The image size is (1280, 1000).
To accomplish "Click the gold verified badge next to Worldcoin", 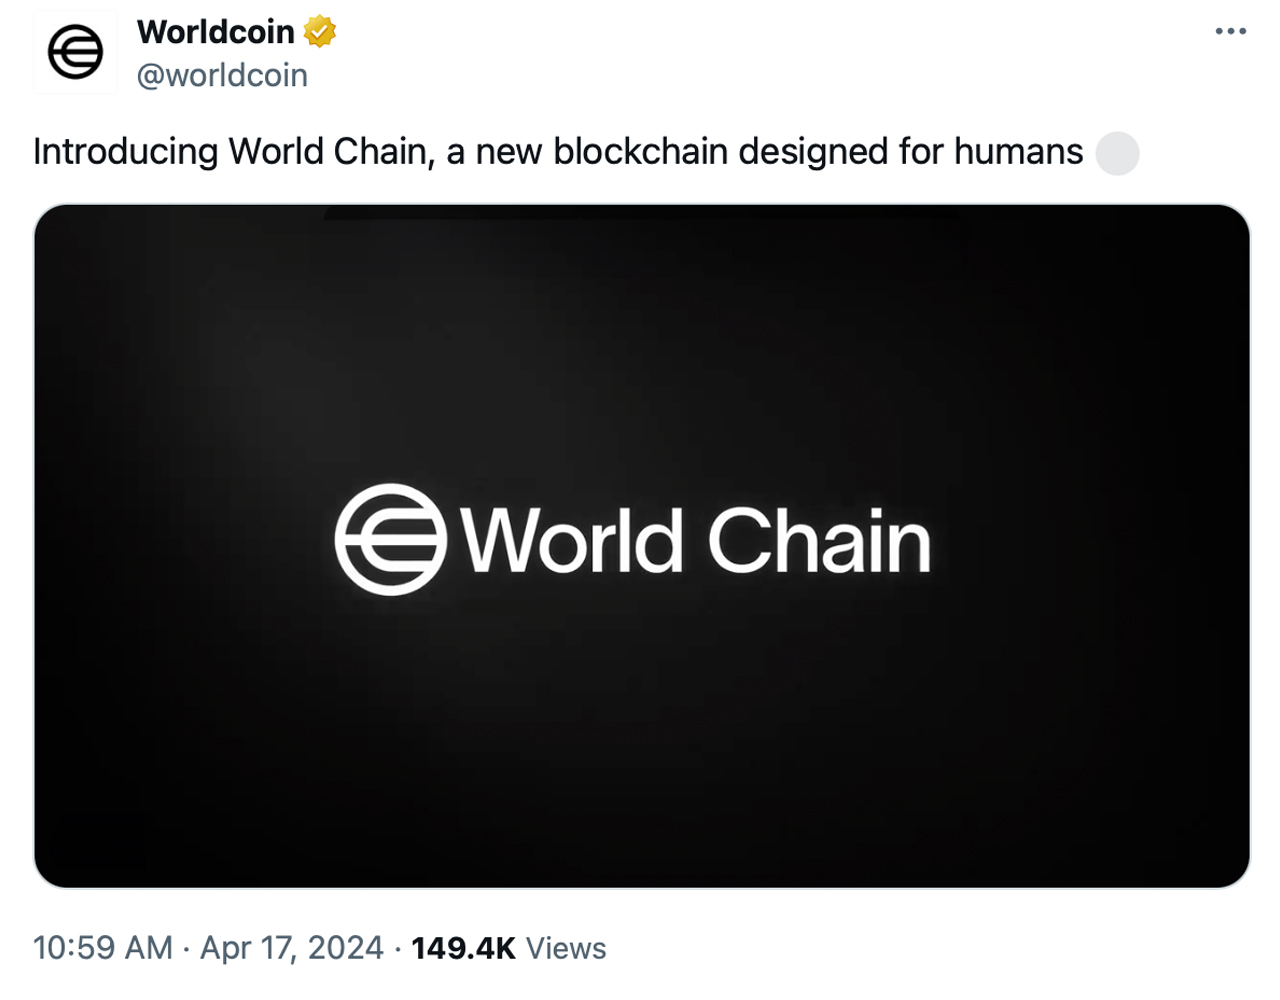I will tap(317, 31).
